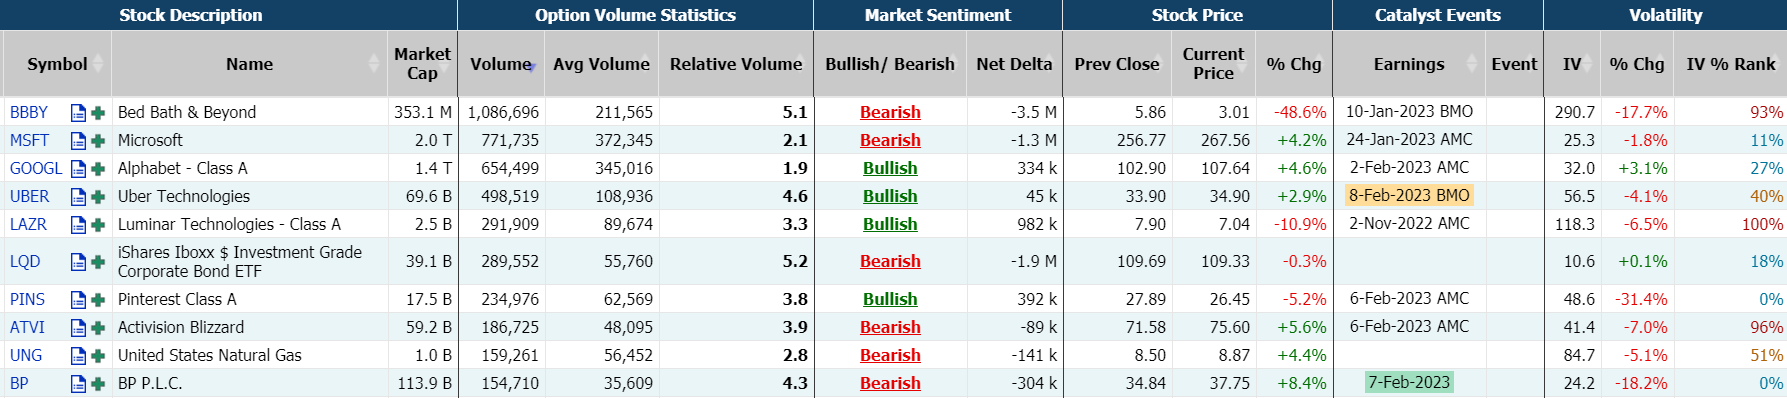This screenshot has width=1787, height=398.
Task: Select the green highlighted 7-Feb-2023 date
Action: coord(1409,382)
